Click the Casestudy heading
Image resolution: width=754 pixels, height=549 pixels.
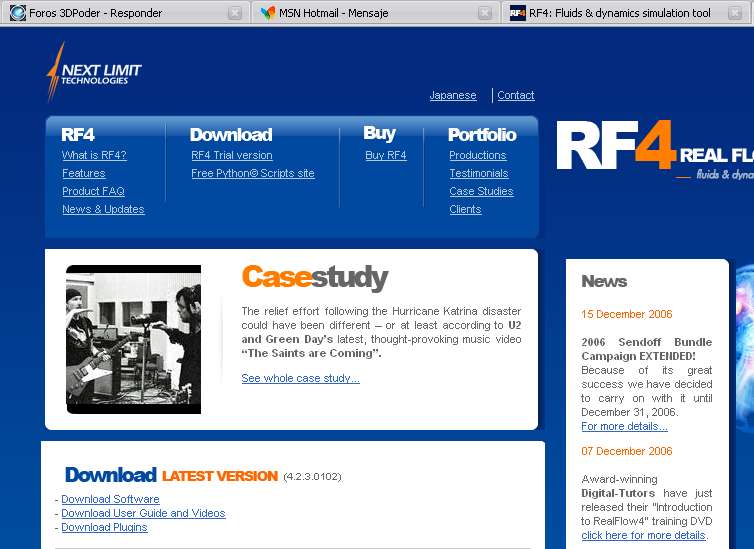pos(315,277)
